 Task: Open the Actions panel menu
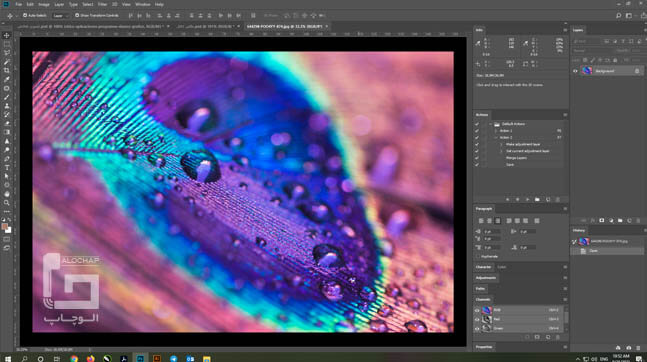pos(565,115)
